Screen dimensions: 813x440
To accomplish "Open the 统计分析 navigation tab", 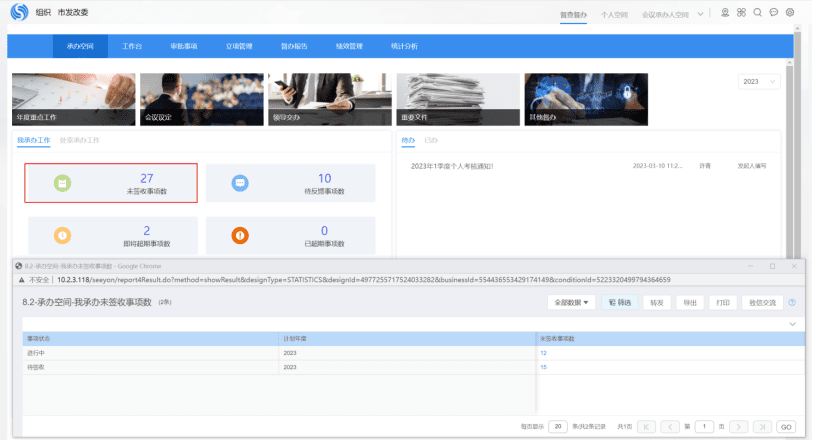I will (404, 46).
